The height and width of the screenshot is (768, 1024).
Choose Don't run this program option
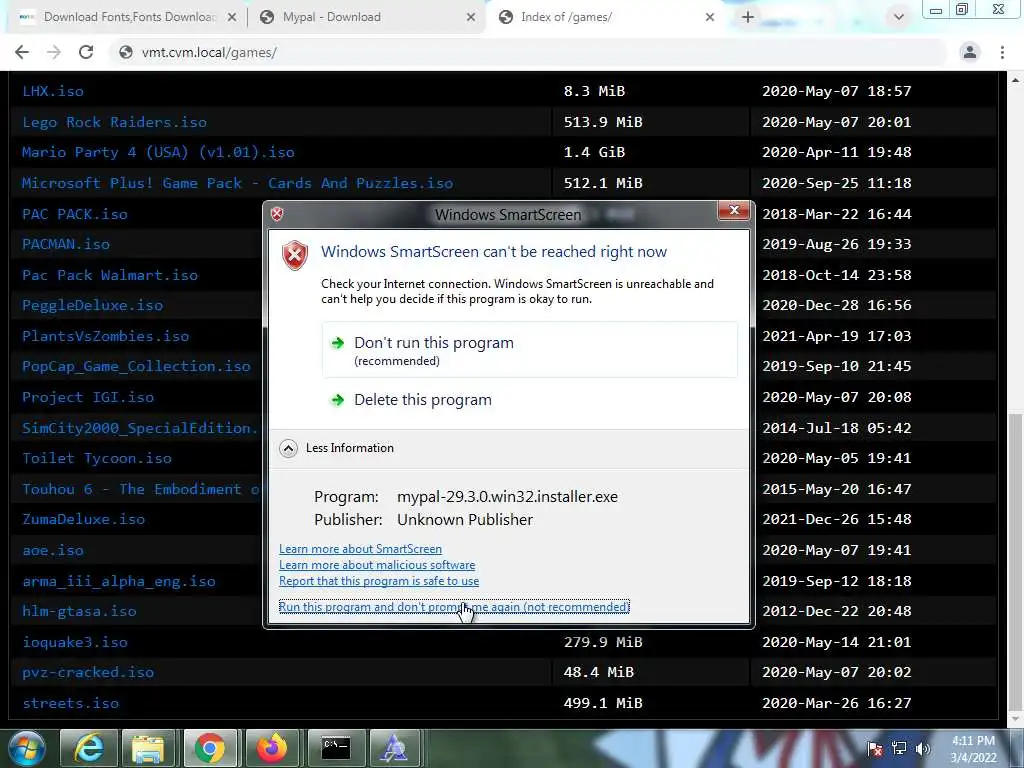click(530, 349)
